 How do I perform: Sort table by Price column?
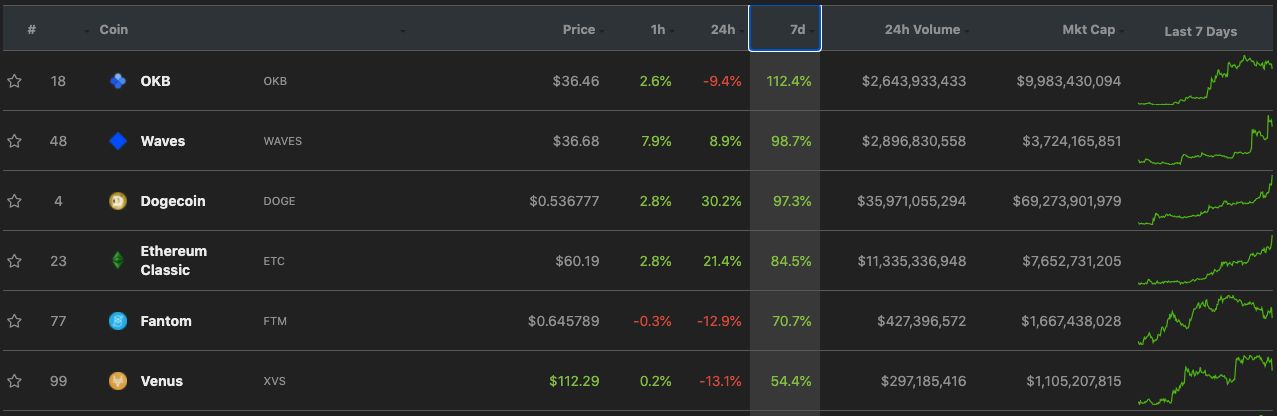click(x=579, y=29)
